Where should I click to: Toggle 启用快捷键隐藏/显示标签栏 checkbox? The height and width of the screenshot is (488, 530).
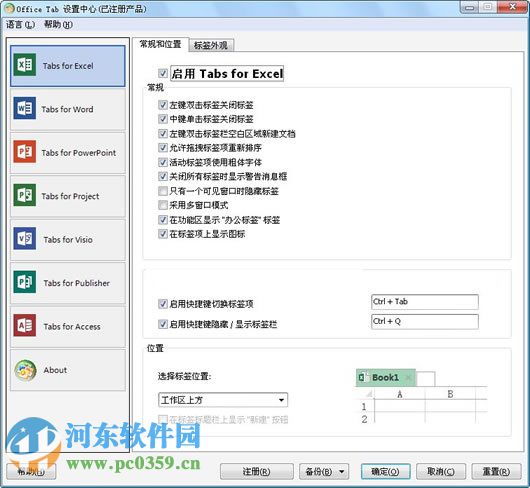[163, 324]
